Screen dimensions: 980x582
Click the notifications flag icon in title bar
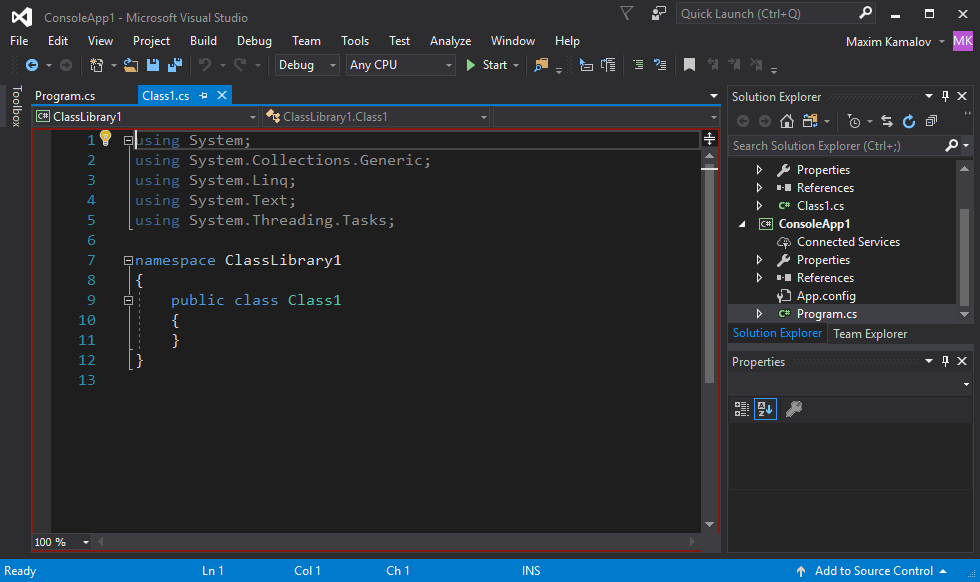[626, 13]
